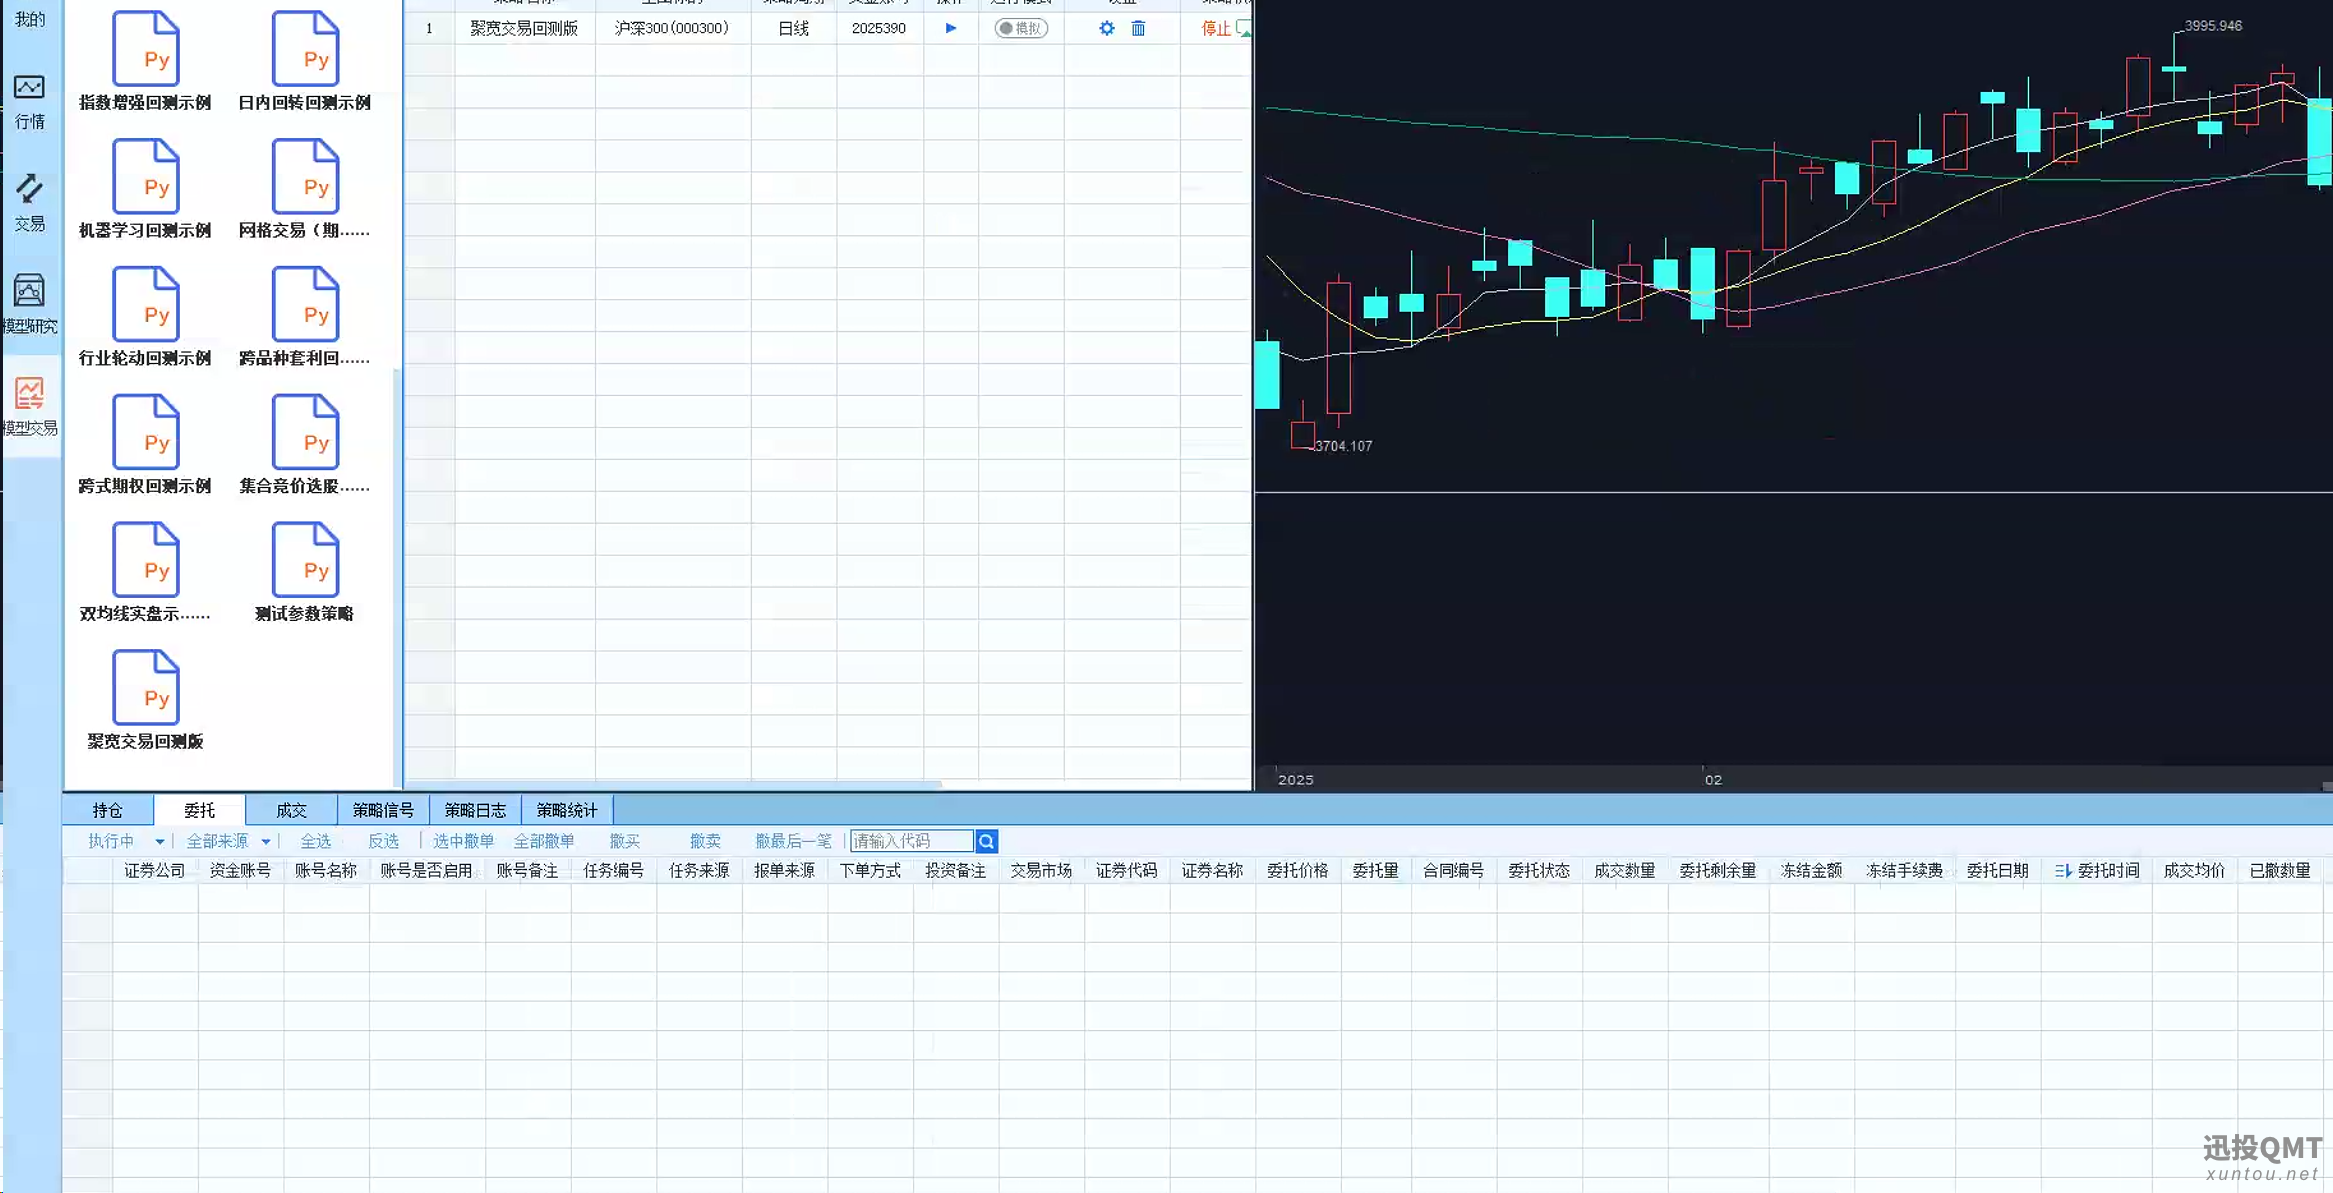The width and height of the screenshot is (2333, 1193).
Task: Click the 日线 period cell
Action: tap(793, 28)
